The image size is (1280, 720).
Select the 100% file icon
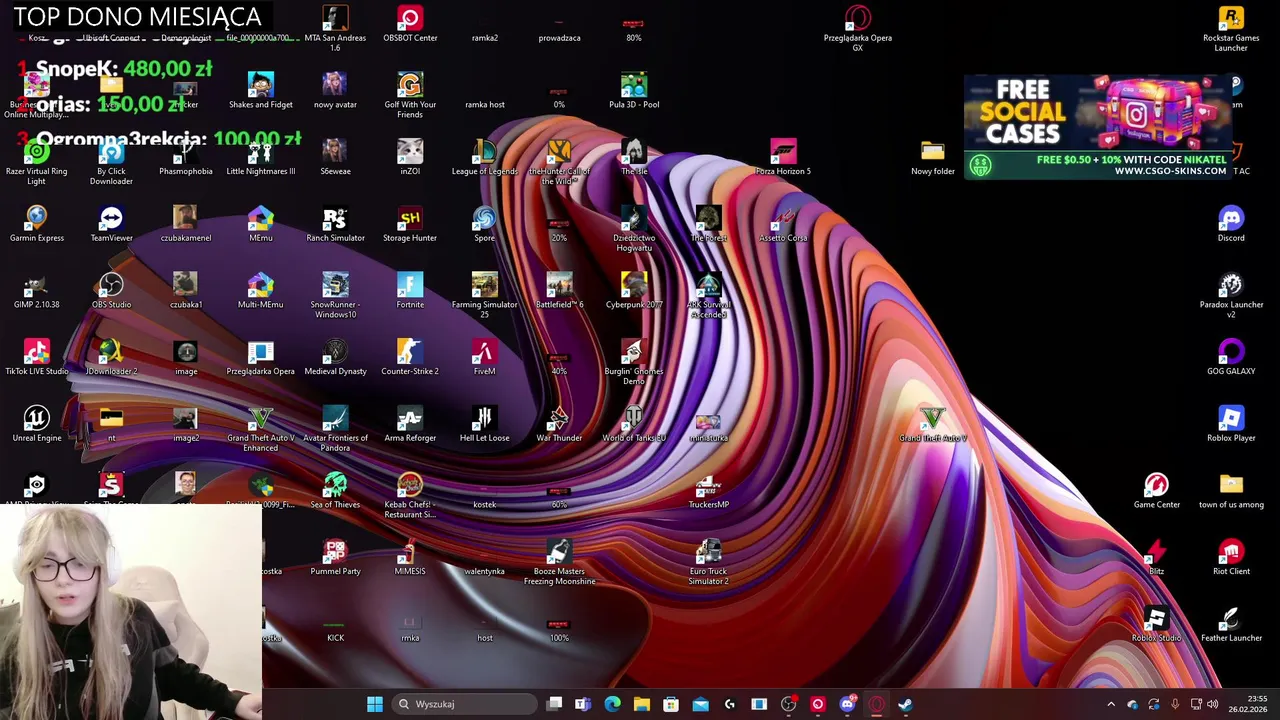pyautogui.click(x=559, y=625)
